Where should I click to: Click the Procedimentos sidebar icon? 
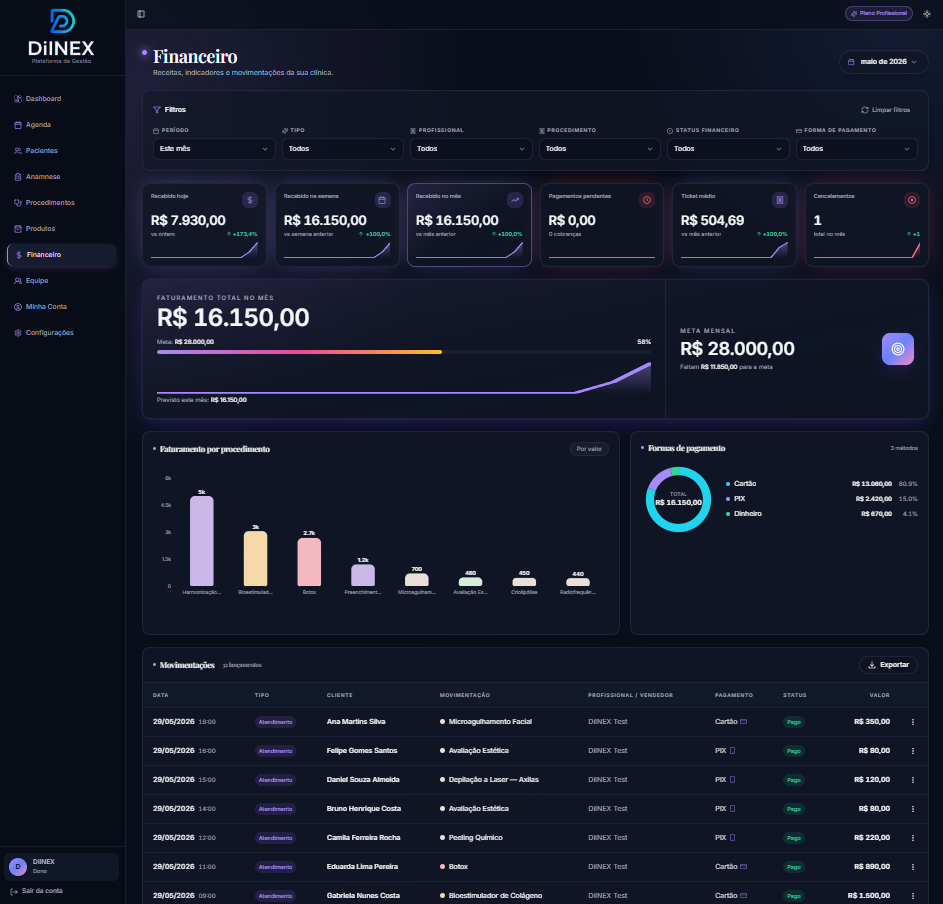(18, 203)
